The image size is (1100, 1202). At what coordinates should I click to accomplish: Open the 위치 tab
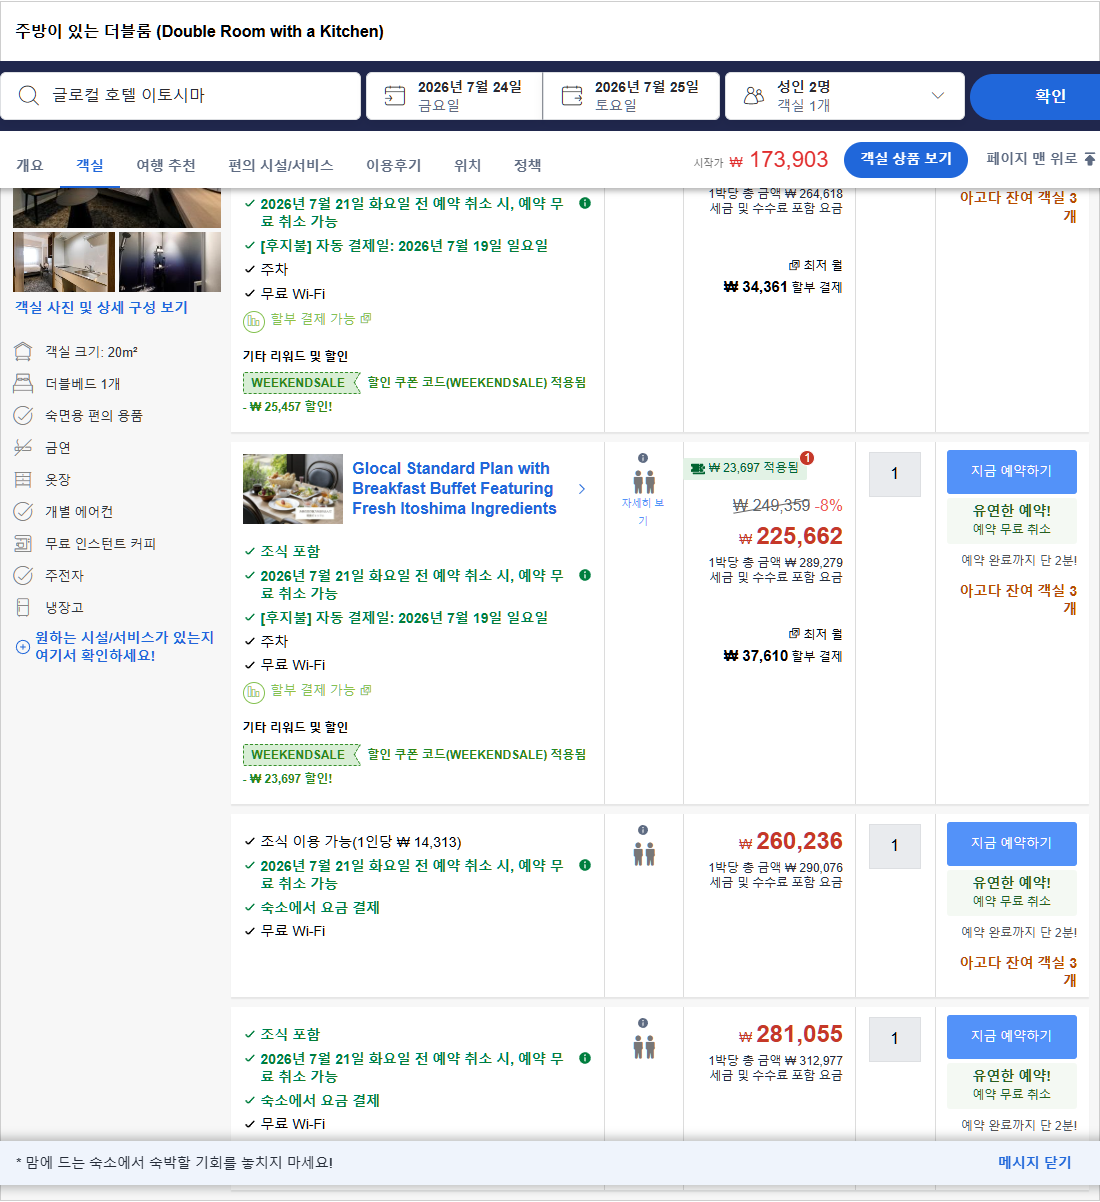pyautogui.click(x=468, y=165)
